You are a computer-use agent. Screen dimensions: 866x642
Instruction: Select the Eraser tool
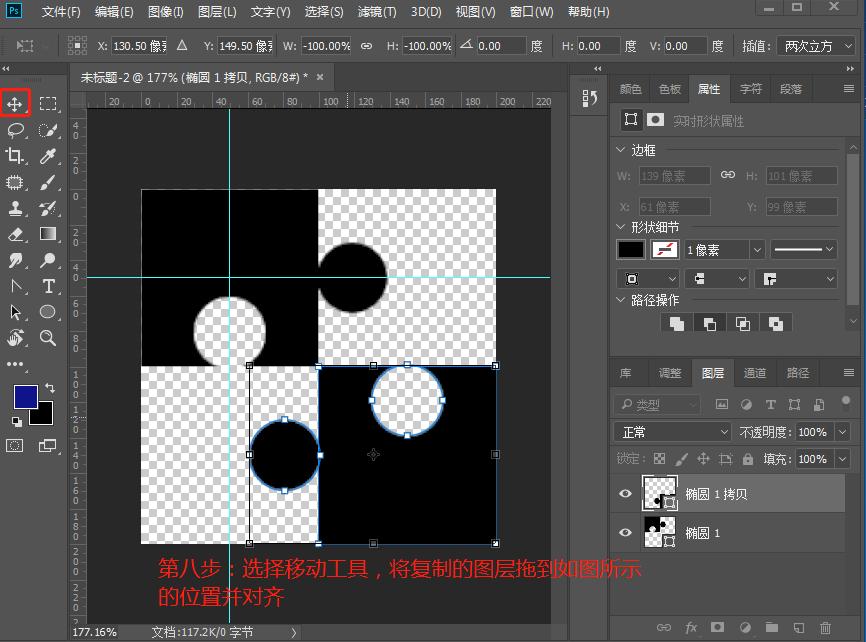16,234
